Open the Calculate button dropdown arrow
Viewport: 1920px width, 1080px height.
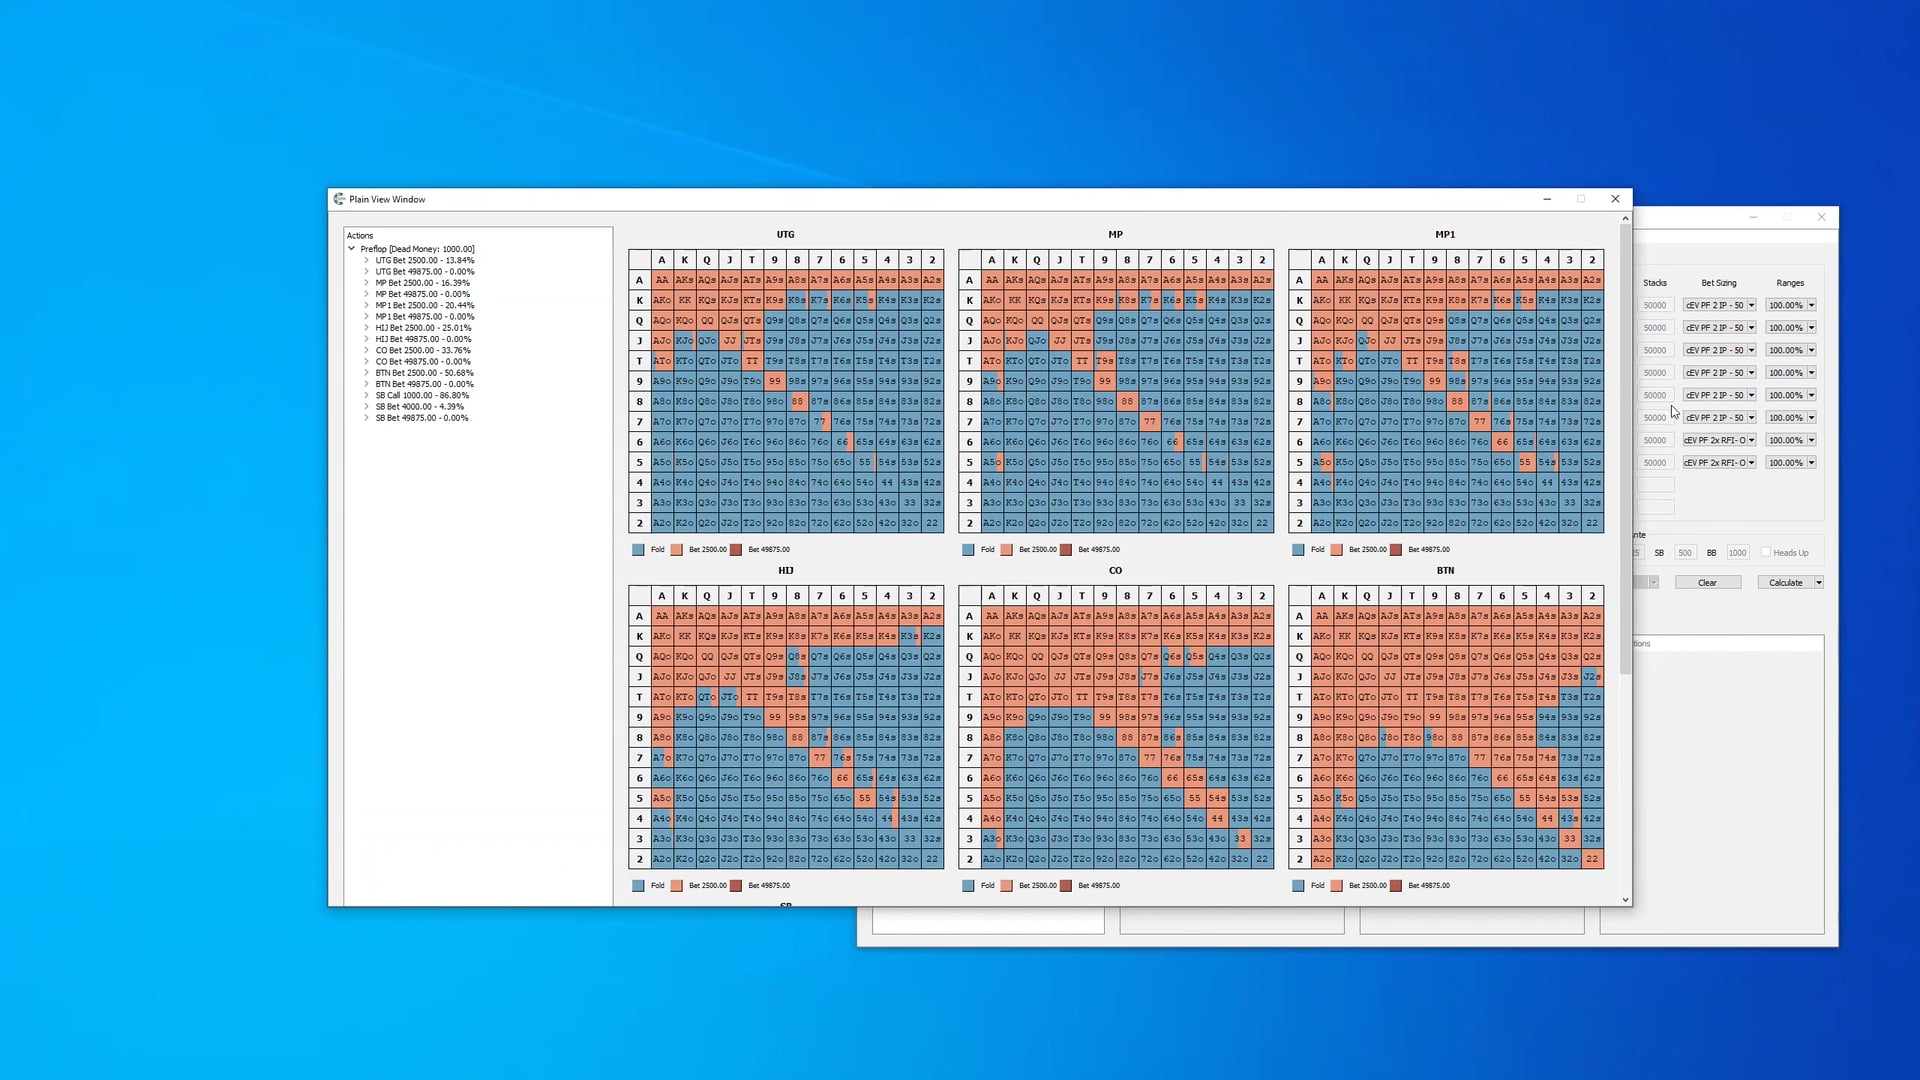1819,582
